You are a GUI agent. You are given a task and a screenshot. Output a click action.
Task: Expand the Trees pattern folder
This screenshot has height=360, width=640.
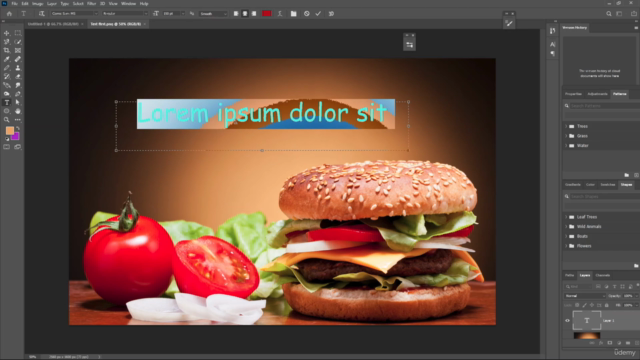click(566, 126)
